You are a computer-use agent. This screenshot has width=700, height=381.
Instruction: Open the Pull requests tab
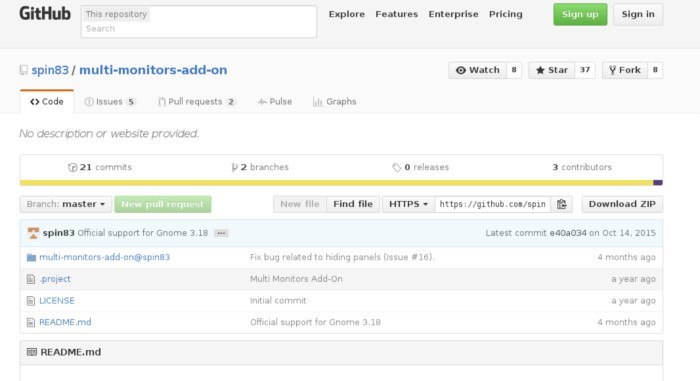(196, 102)
